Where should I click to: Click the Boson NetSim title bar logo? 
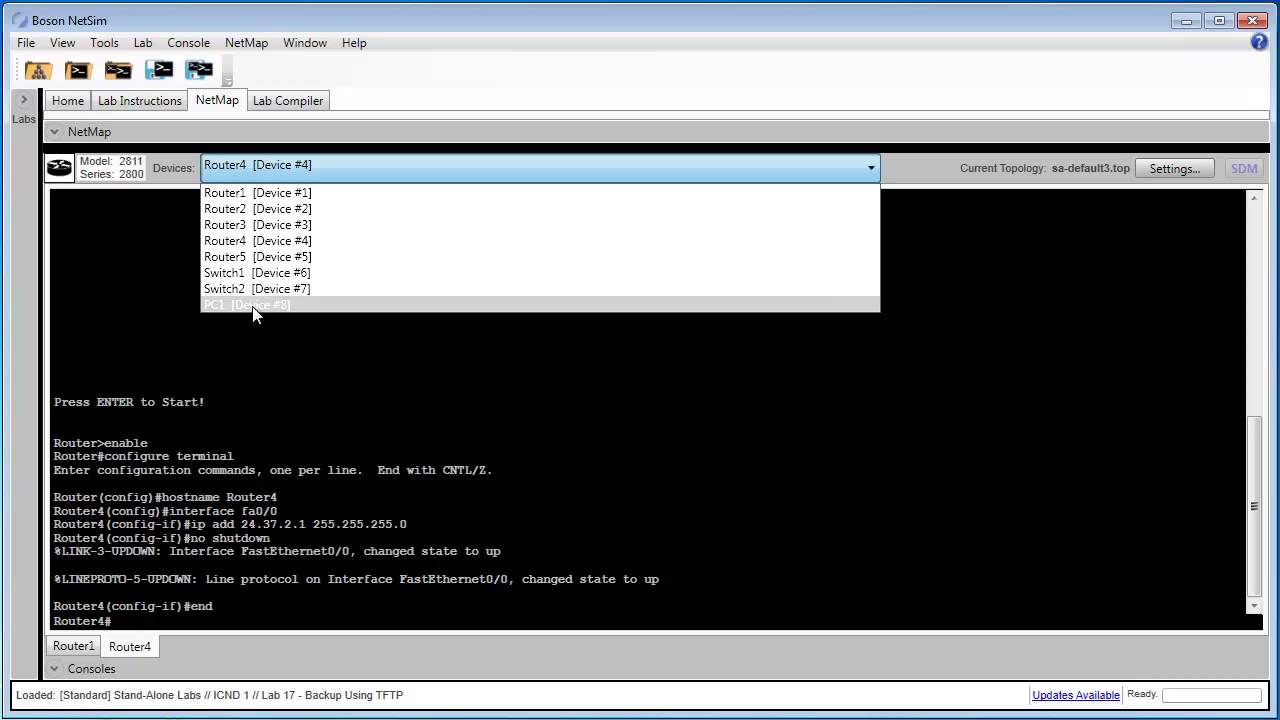[x=19, y=20]
